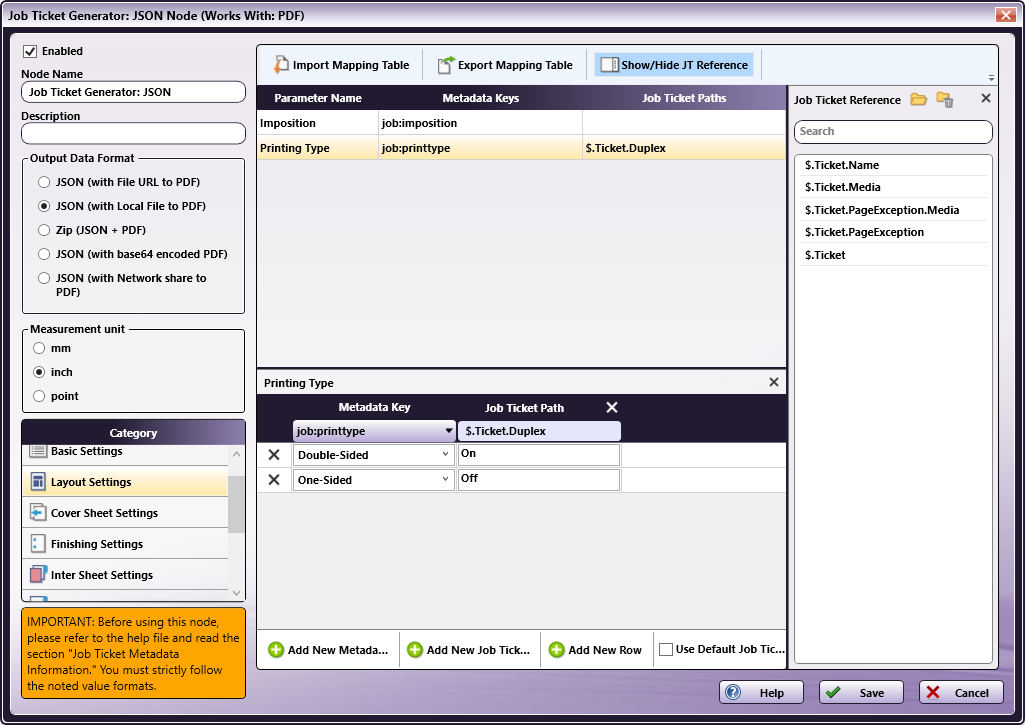Click the Metadata Keys column header

(480, 98)
